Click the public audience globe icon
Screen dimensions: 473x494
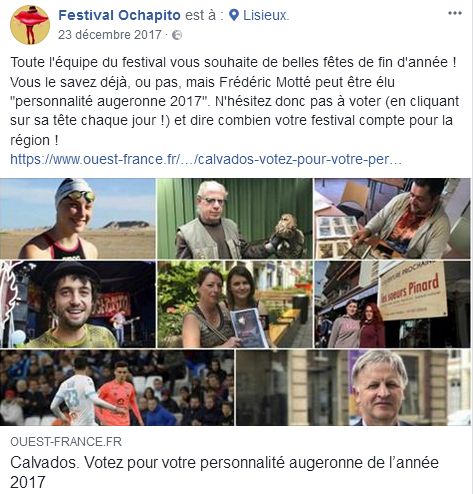(177, 35)
